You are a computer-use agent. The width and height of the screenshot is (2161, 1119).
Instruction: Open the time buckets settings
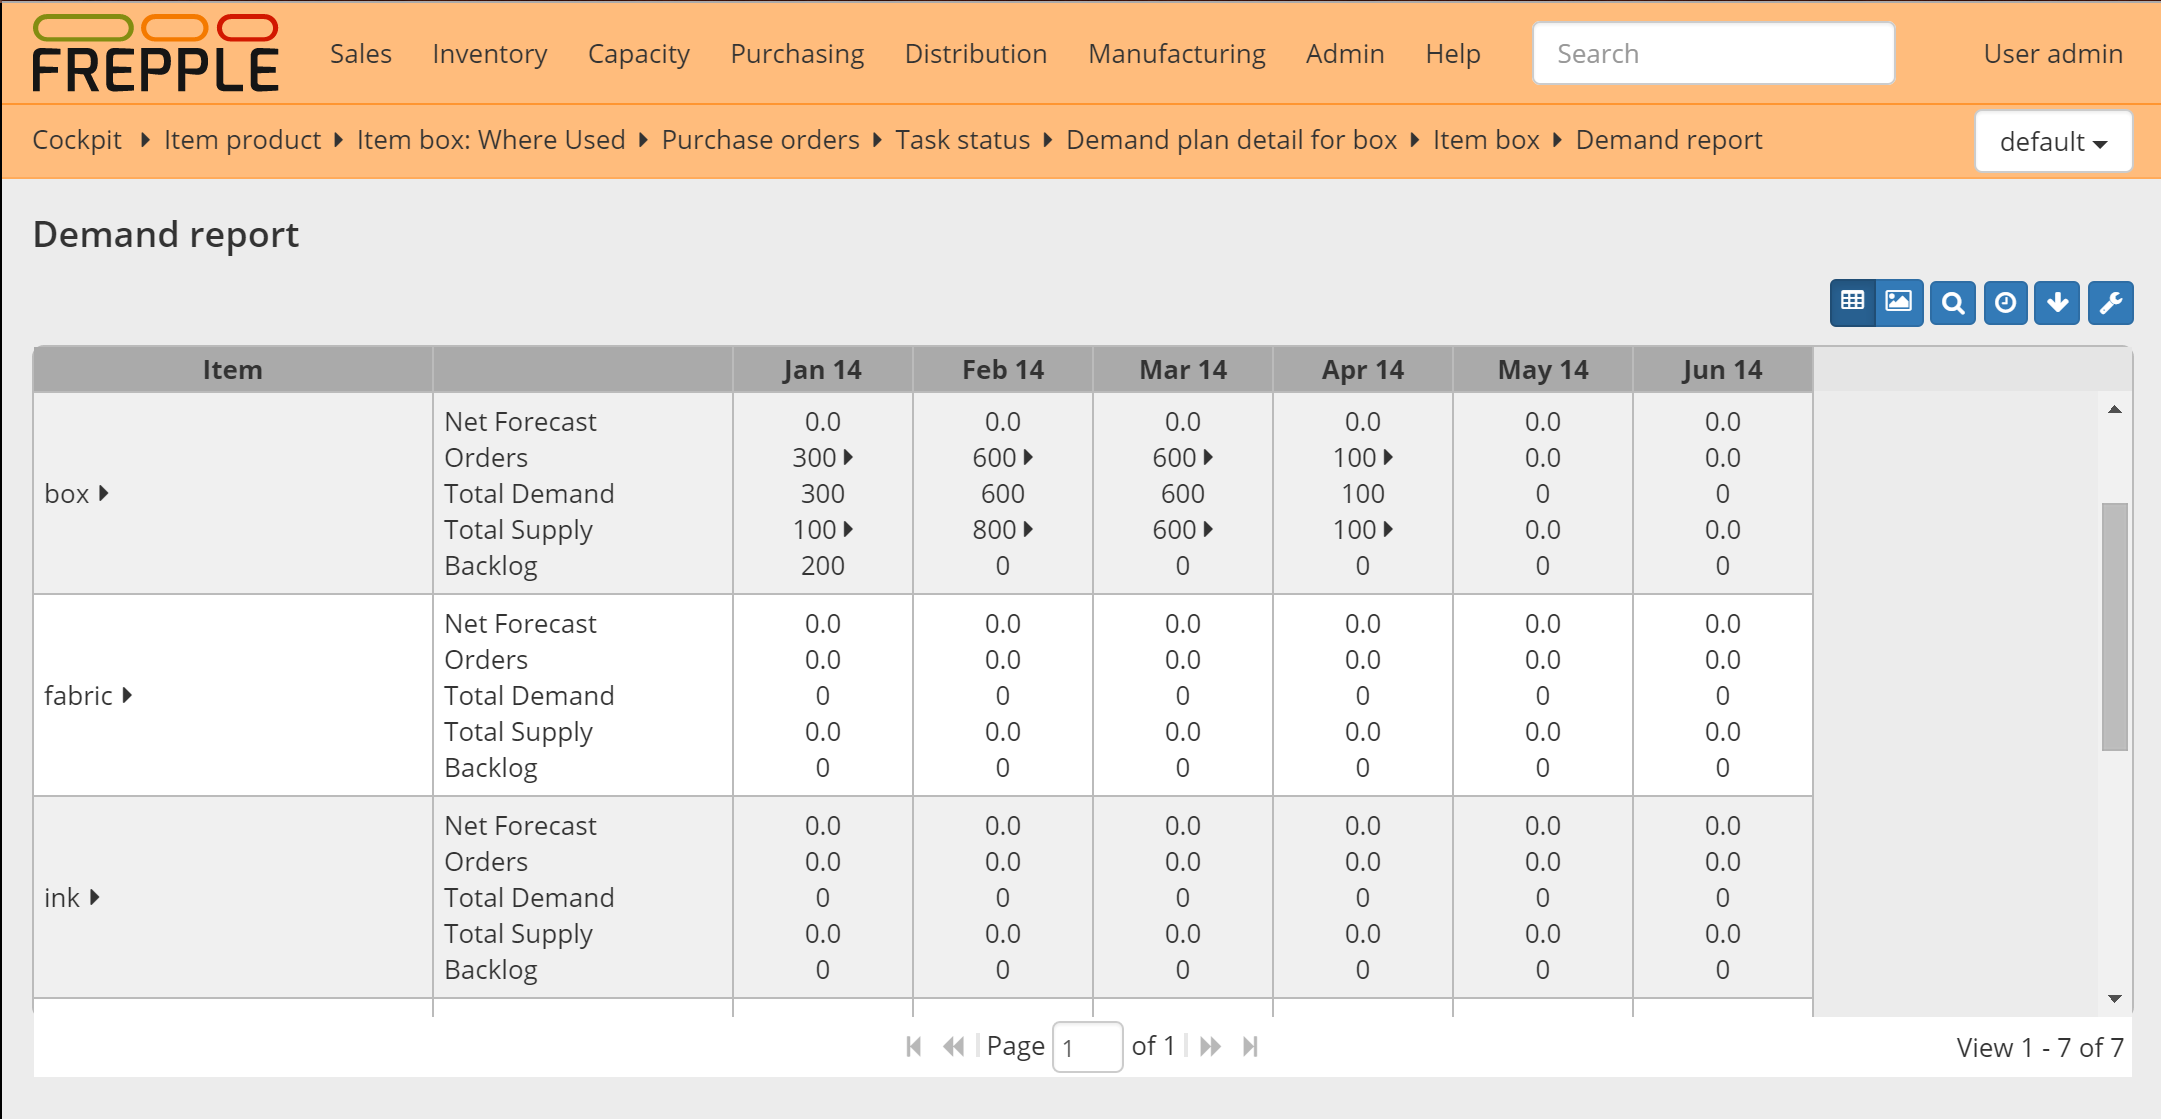[x=2005, y=302]
